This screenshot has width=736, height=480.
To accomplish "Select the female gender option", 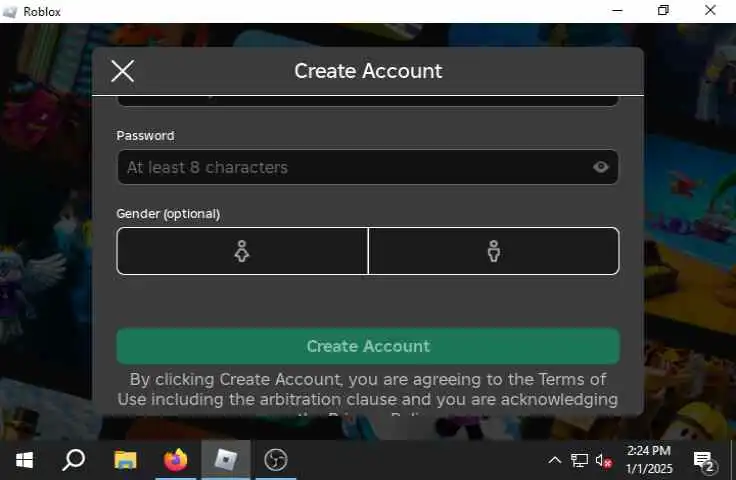I will pyautogui.click(x=242, y=251).
